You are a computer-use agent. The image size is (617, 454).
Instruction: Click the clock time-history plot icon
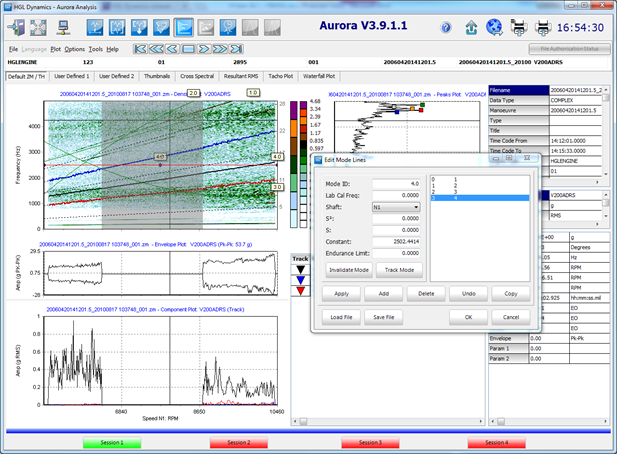228,28
